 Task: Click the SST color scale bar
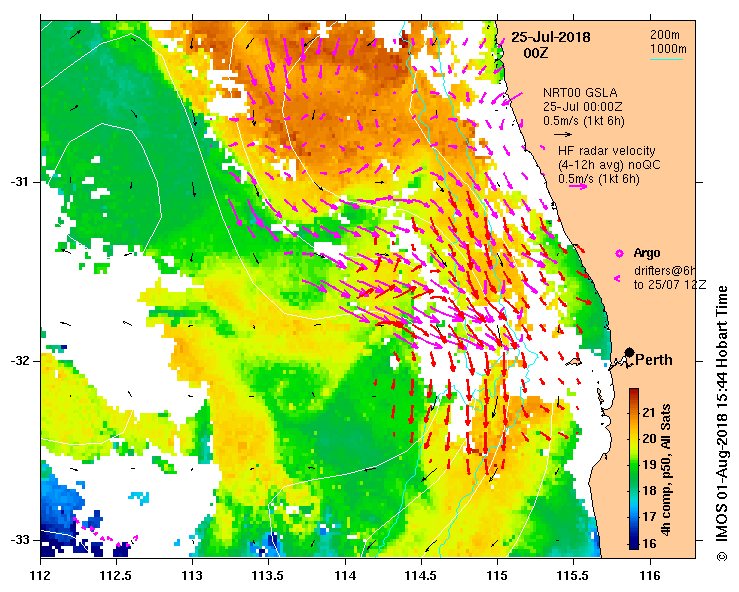coord(634,469)
